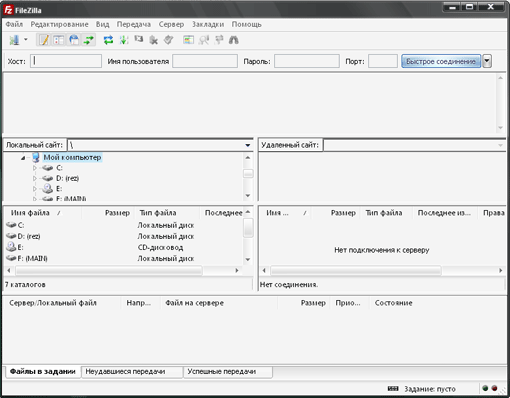Open the Вид menu

[x=103, y=24]
